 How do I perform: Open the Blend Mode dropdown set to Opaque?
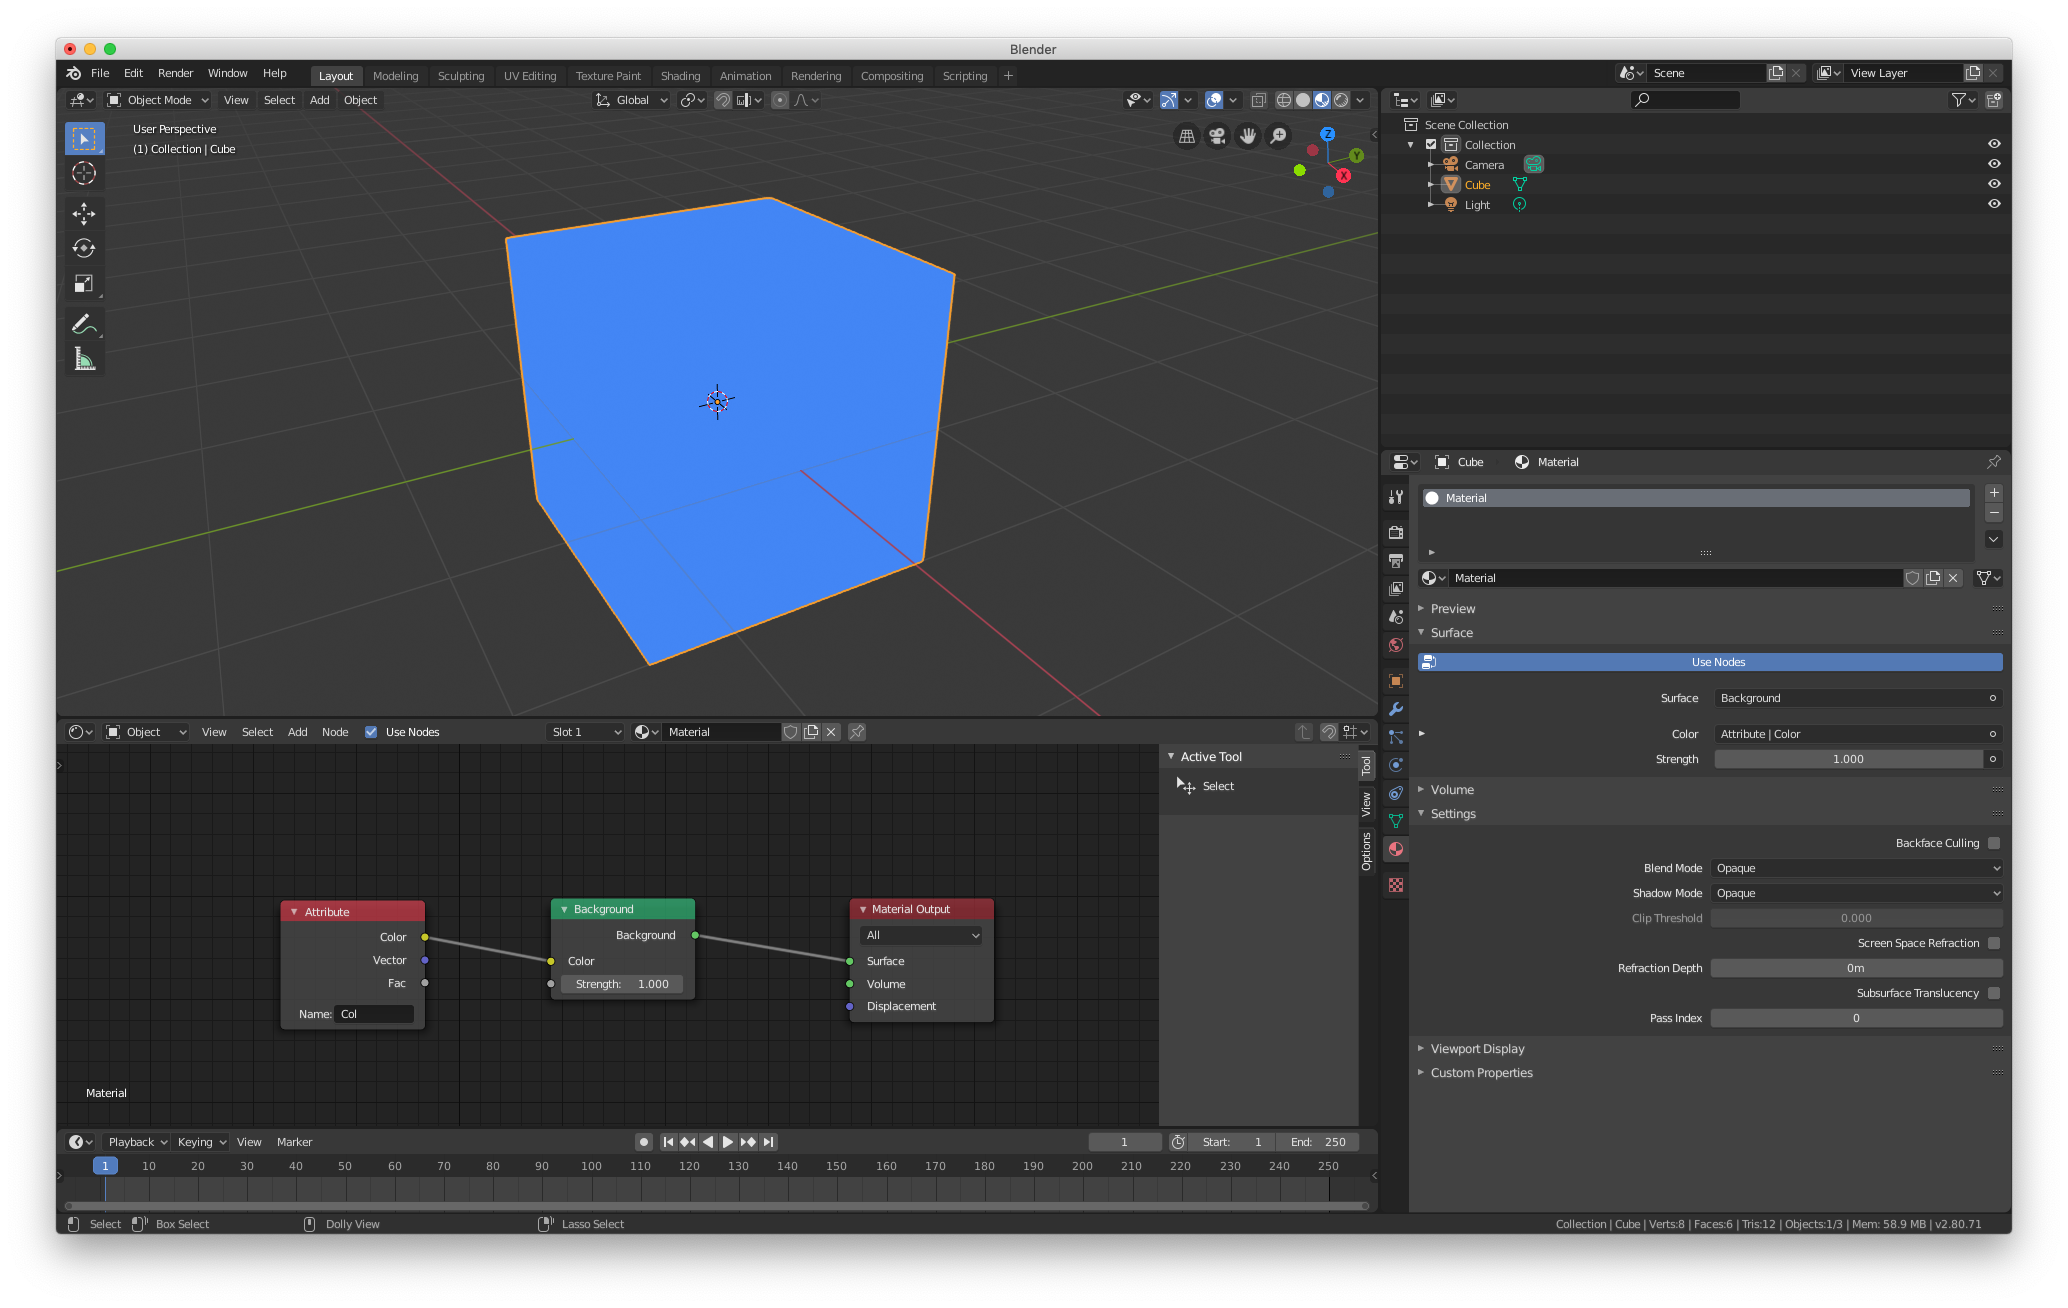point(1856,868)
